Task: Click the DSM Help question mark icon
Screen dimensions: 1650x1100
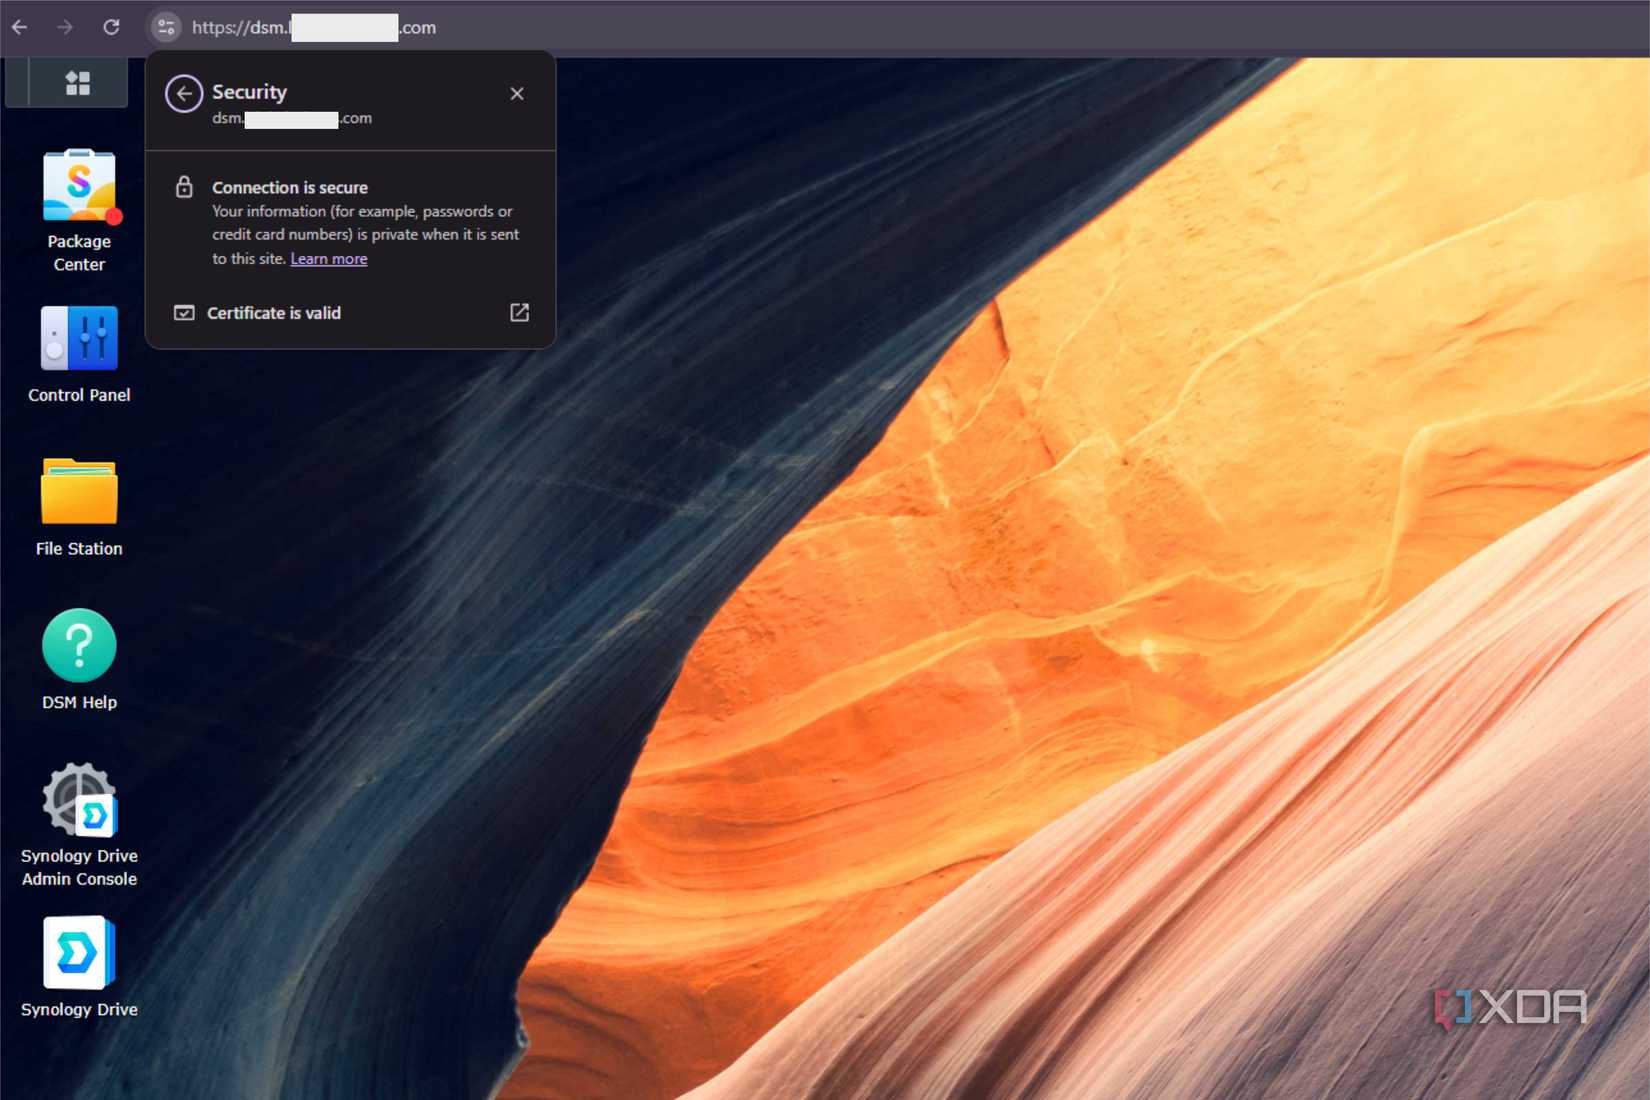Action: tap(79, 645)
